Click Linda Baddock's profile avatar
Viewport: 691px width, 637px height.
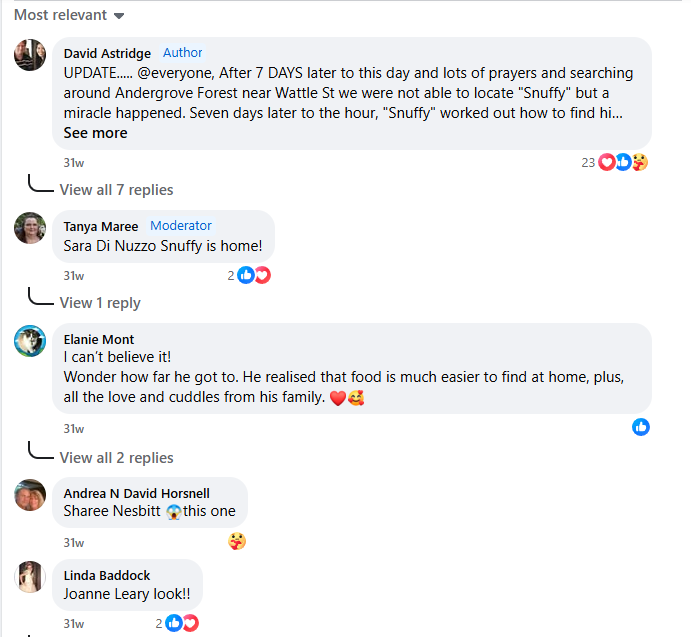tap(30, 577)
